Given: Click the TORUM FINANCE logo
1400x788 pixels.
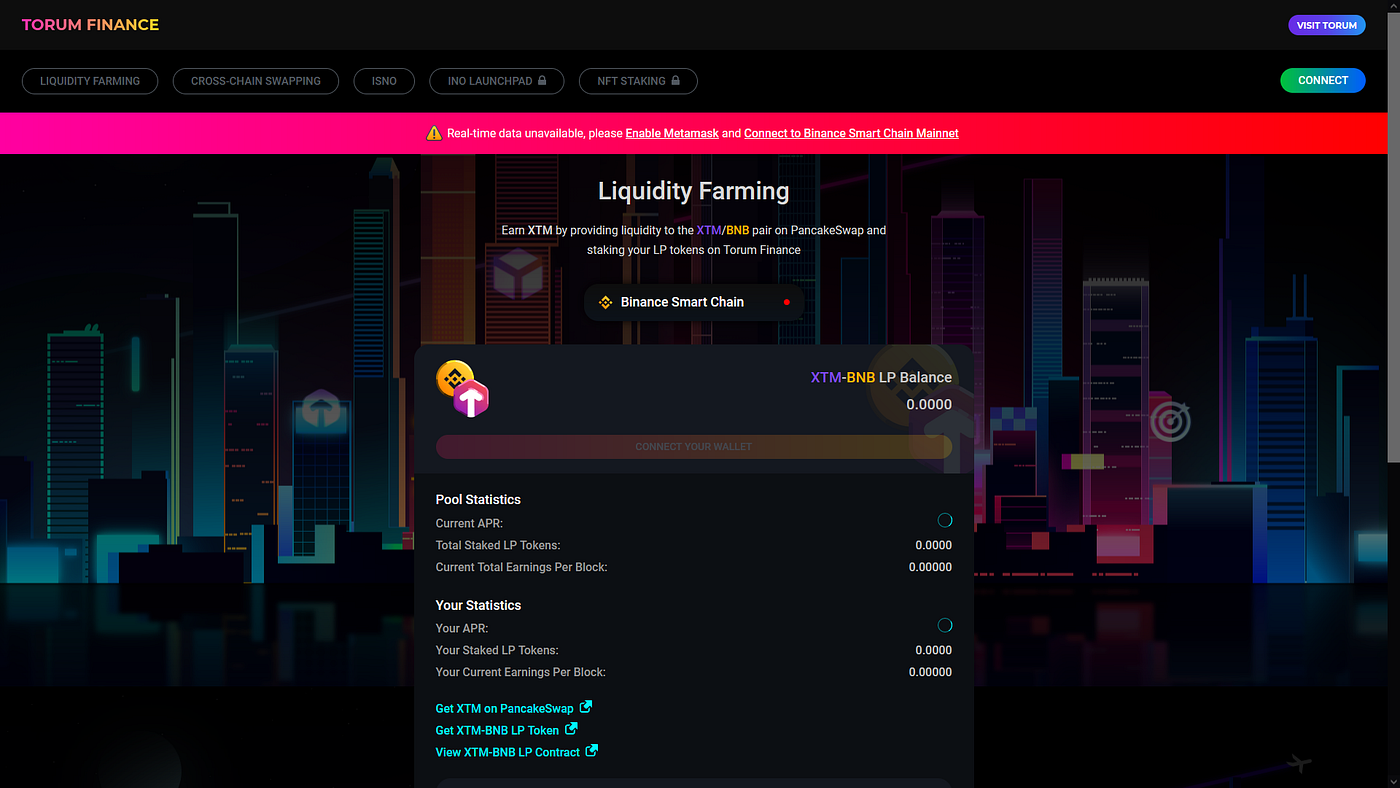Looking at the screenshot, I should 89,24.
